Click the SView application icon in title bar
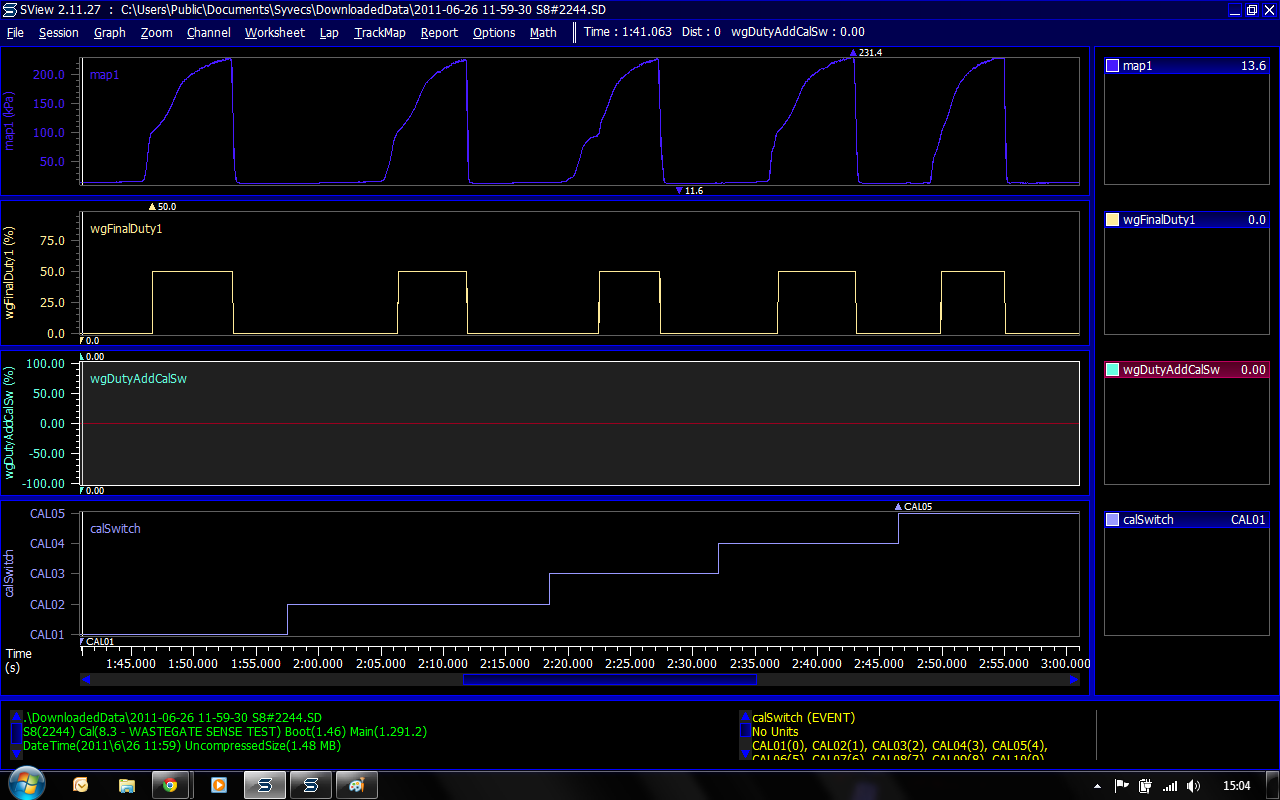Screen dimensions: 1280x800 click(x=10, y=9)
